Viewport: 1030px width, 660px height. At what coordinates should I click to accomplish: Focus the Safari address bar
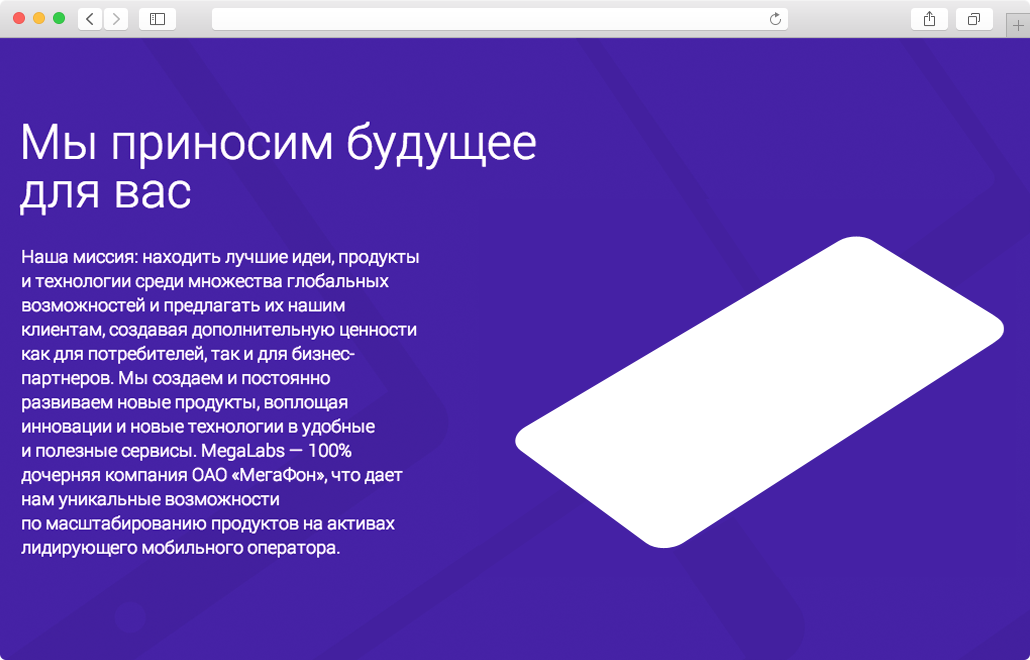click(490, 19)
